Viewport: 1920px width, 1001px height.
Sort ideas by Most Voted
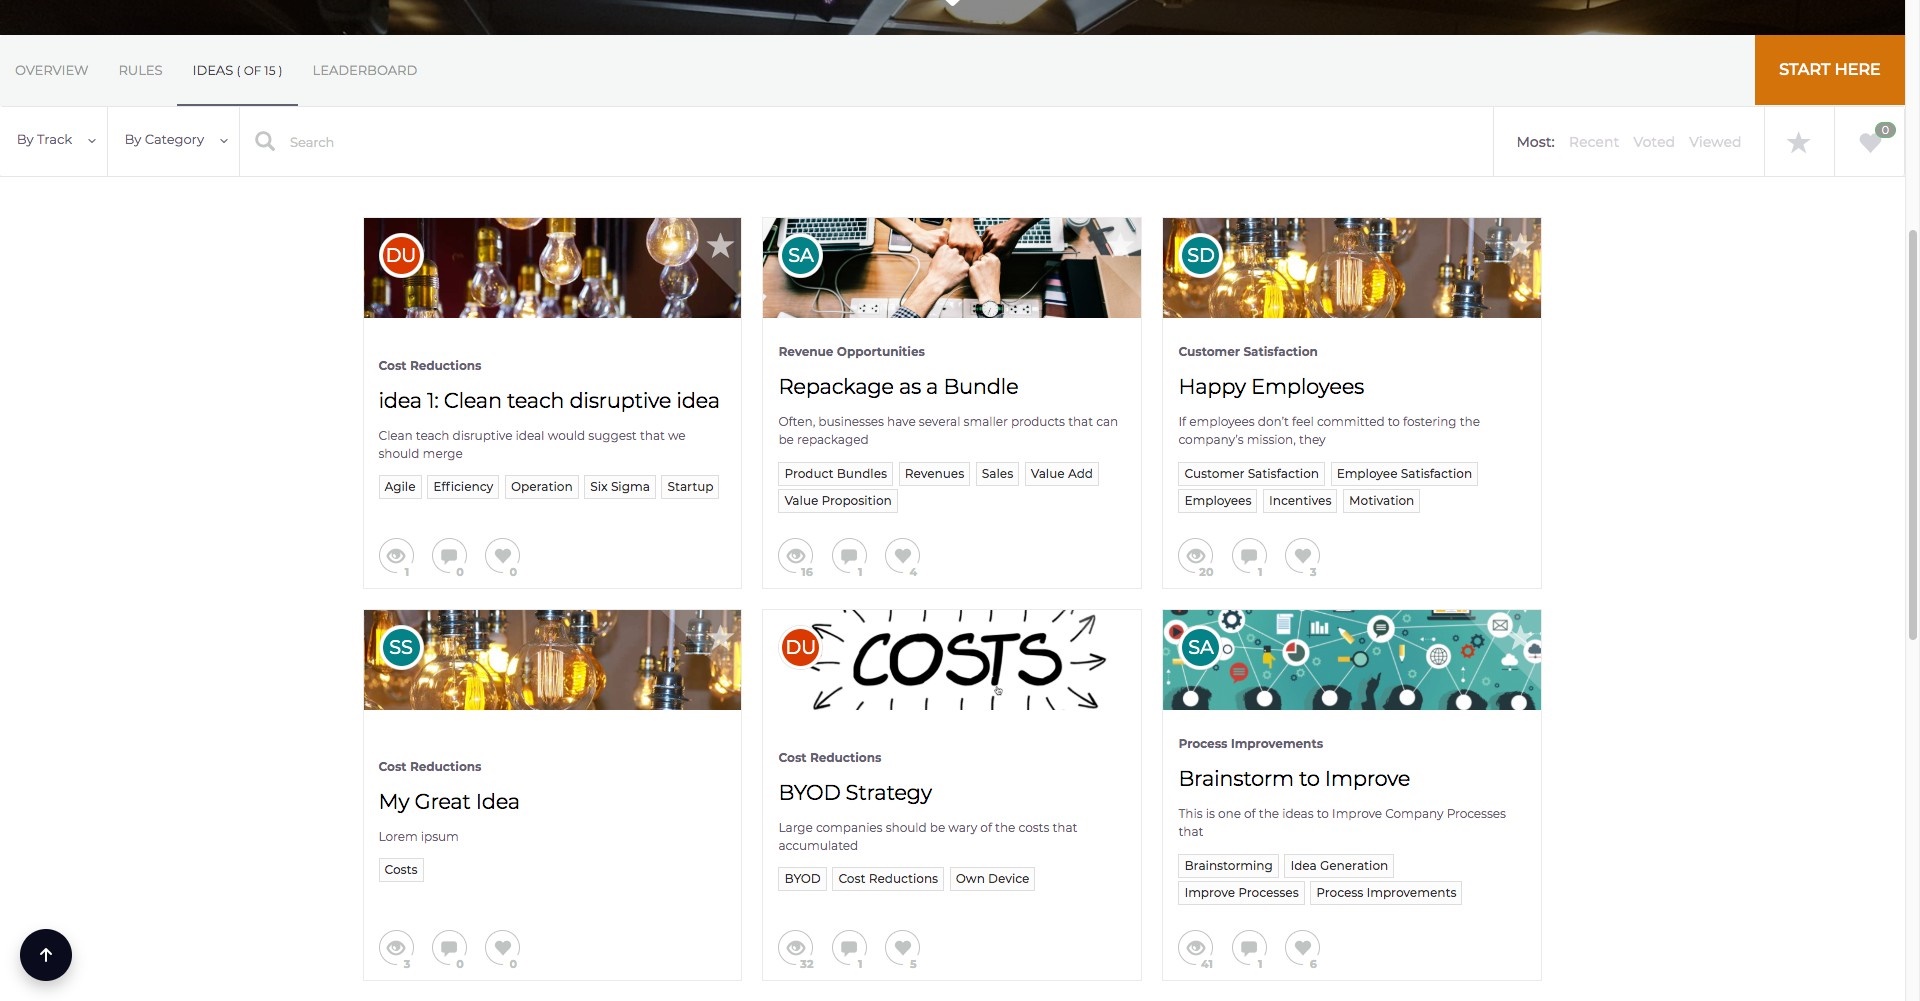[x=1653, y=142]
